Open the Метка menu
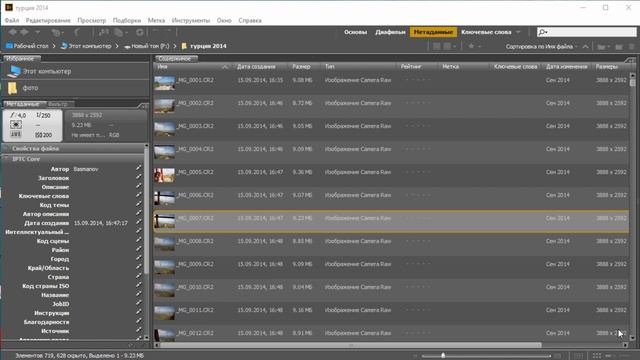The image size is (640, 360). point(156,20)
